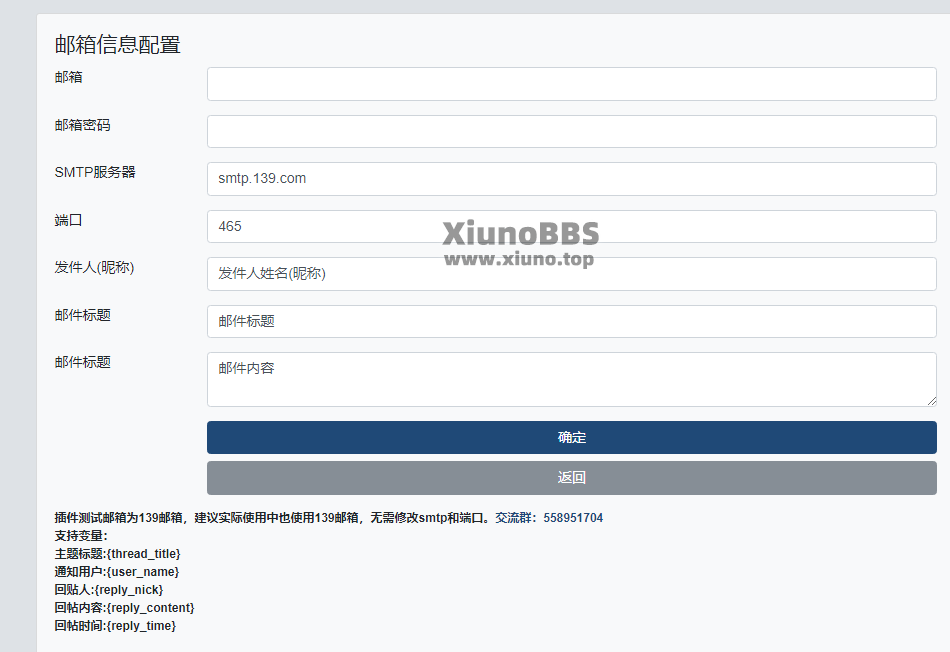Click inside the 邮件内容 textarea
Screen dimensions: 950x652
tap(571, 379)
